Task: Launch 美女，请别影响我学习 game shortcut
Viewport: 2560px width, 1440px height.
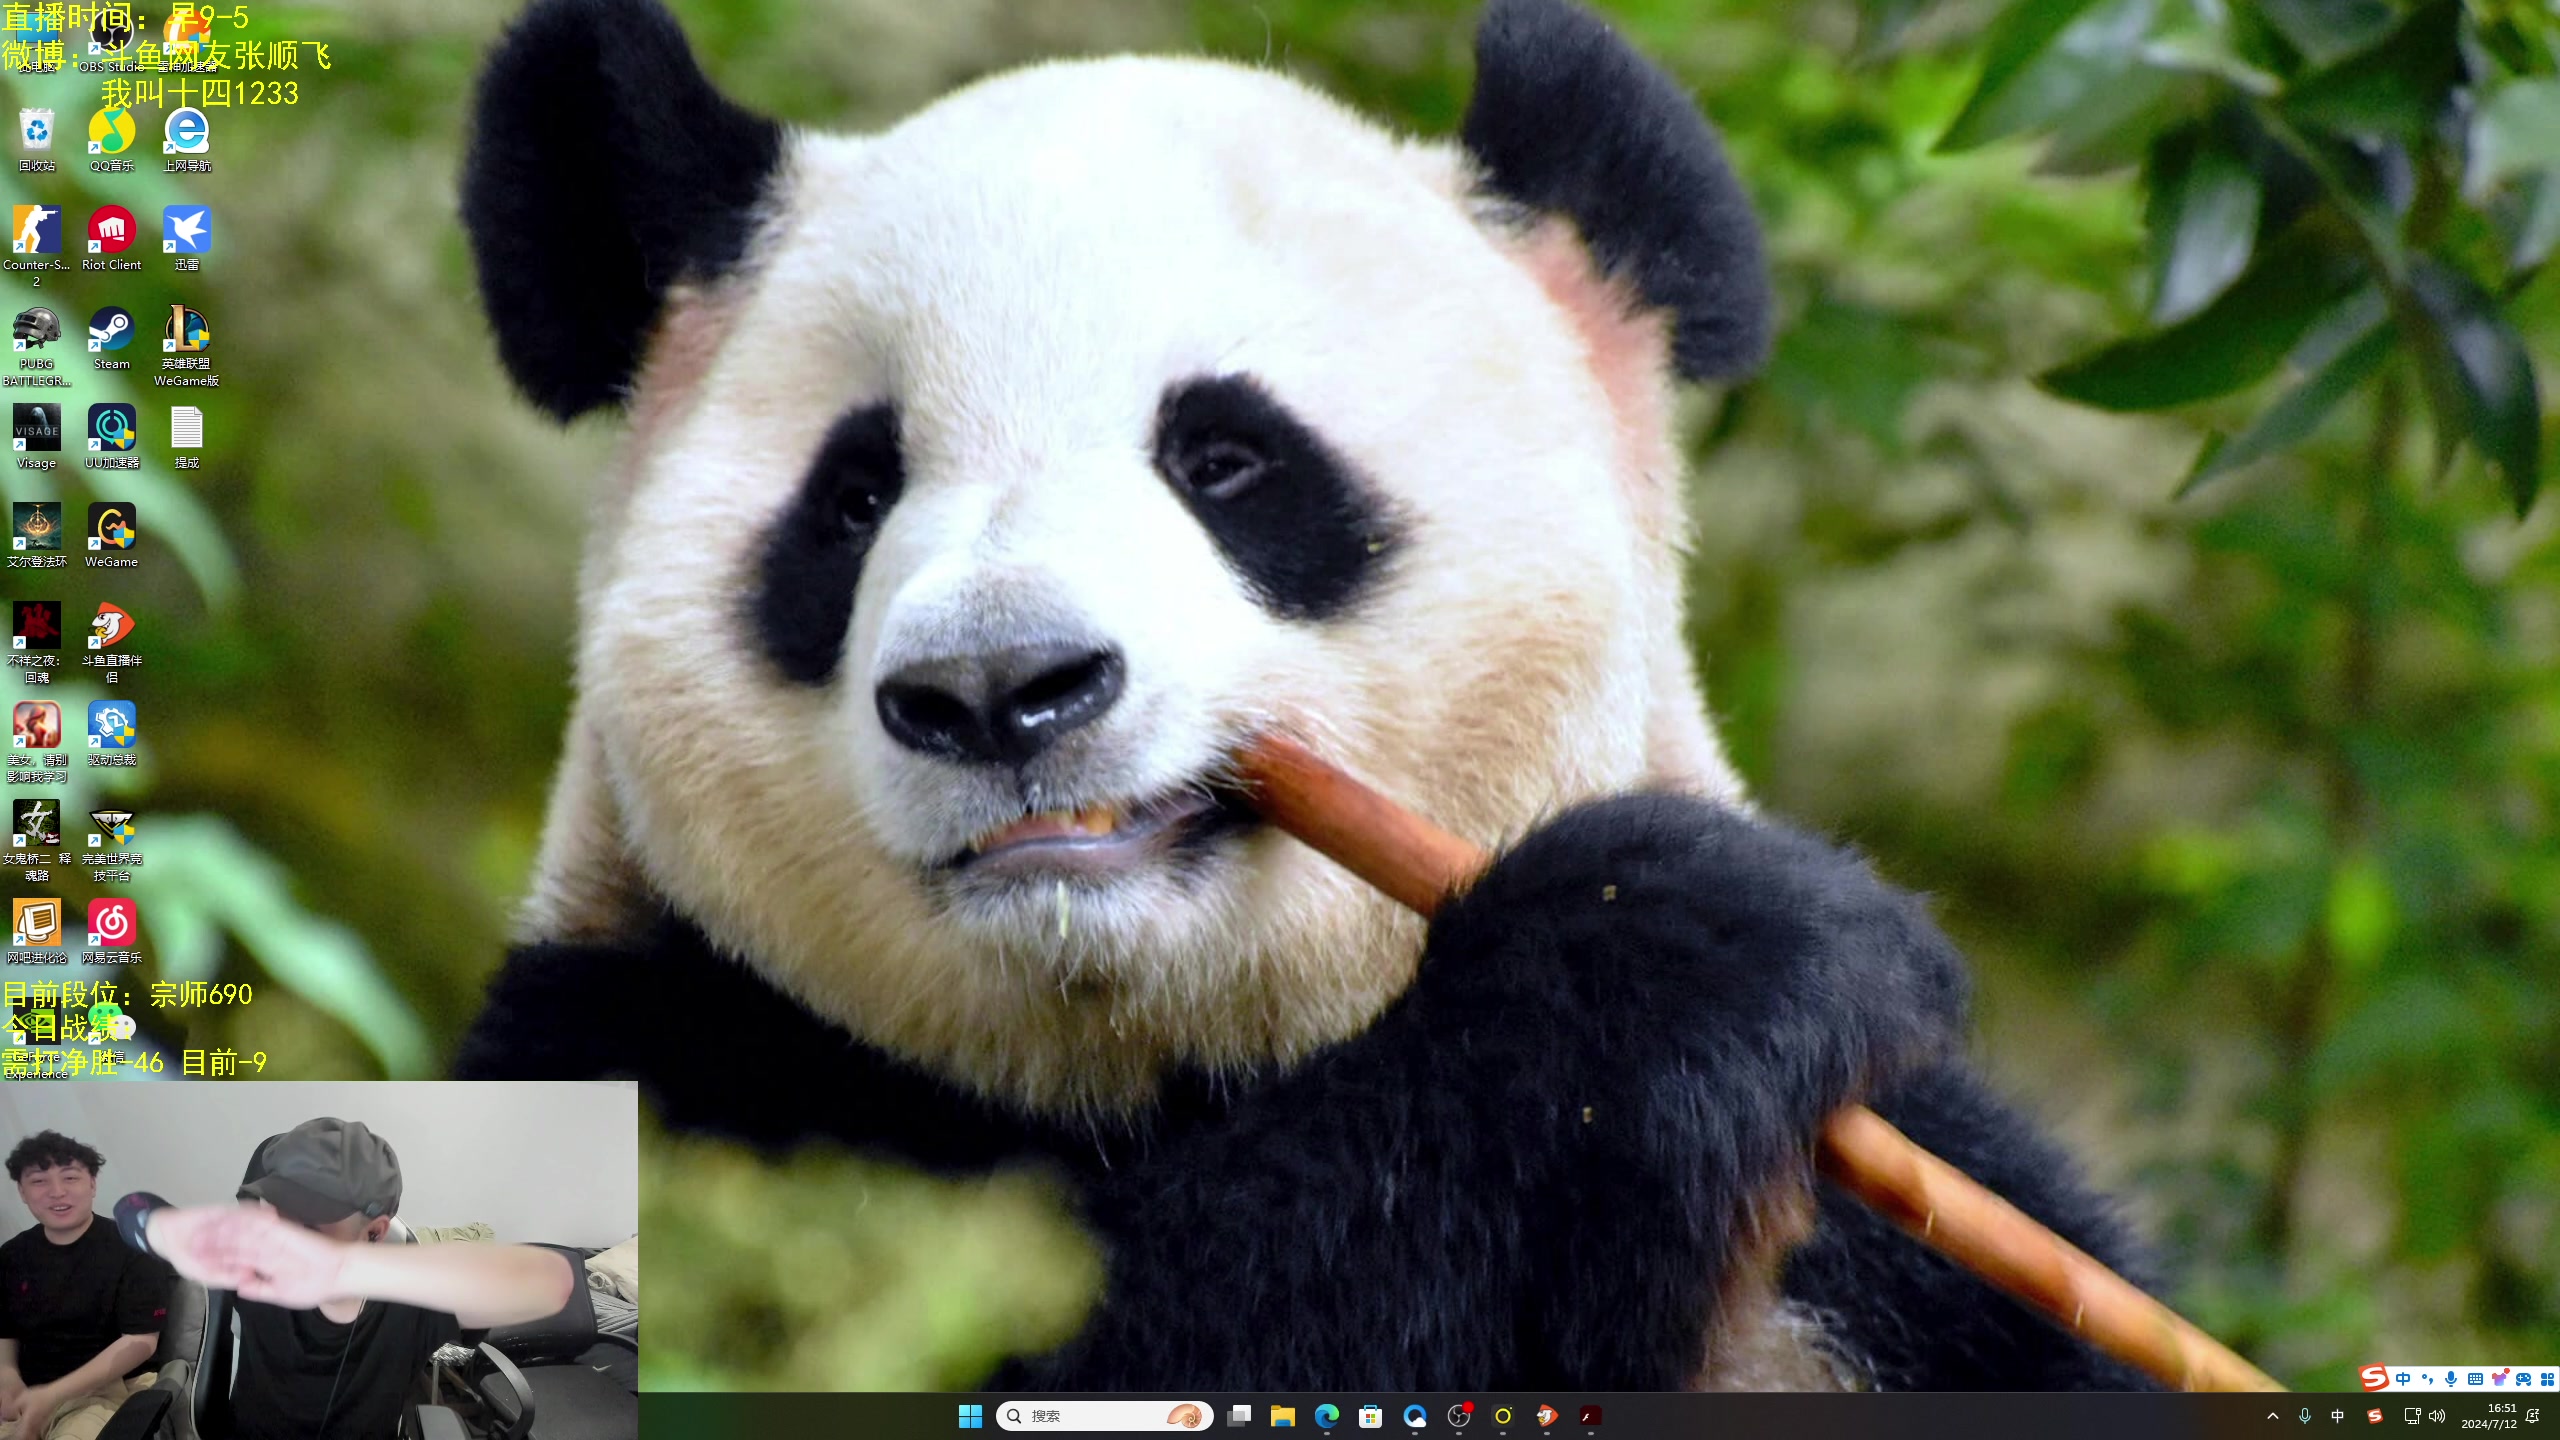Action: click(37, 742)
